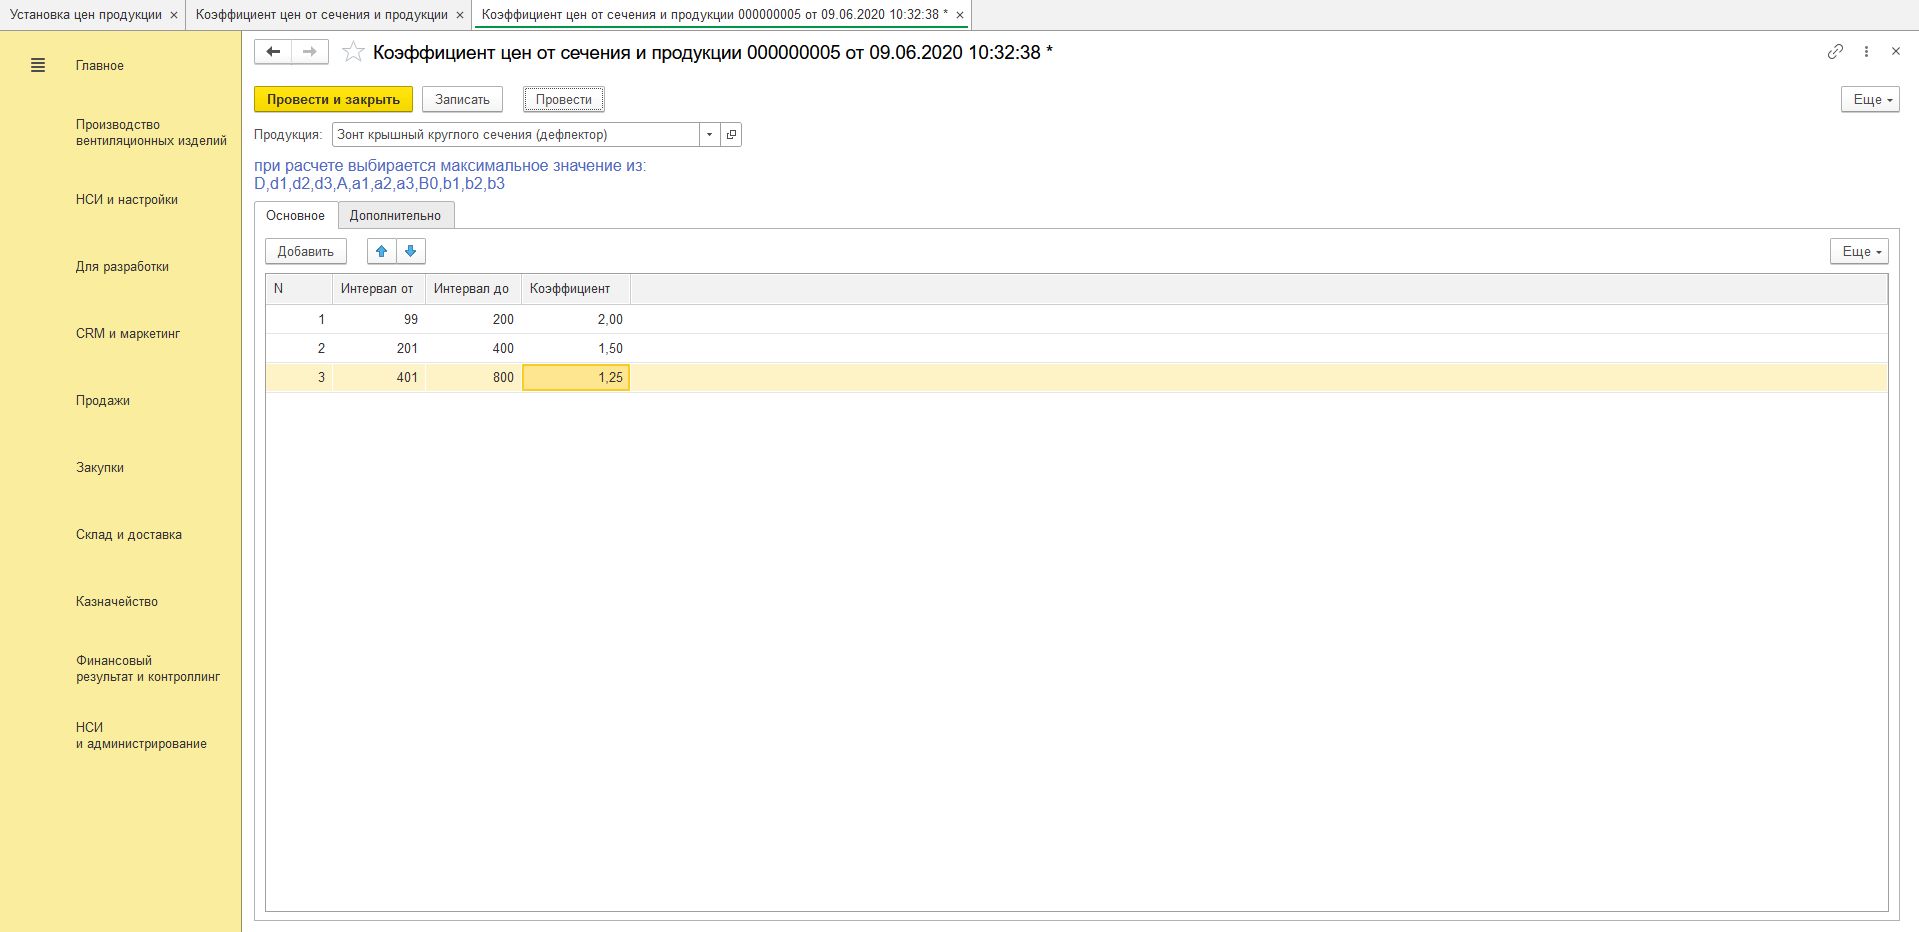This screenshot has width=1919, height=932.
Task: Open the selected product card button
Action: (731, 135)
